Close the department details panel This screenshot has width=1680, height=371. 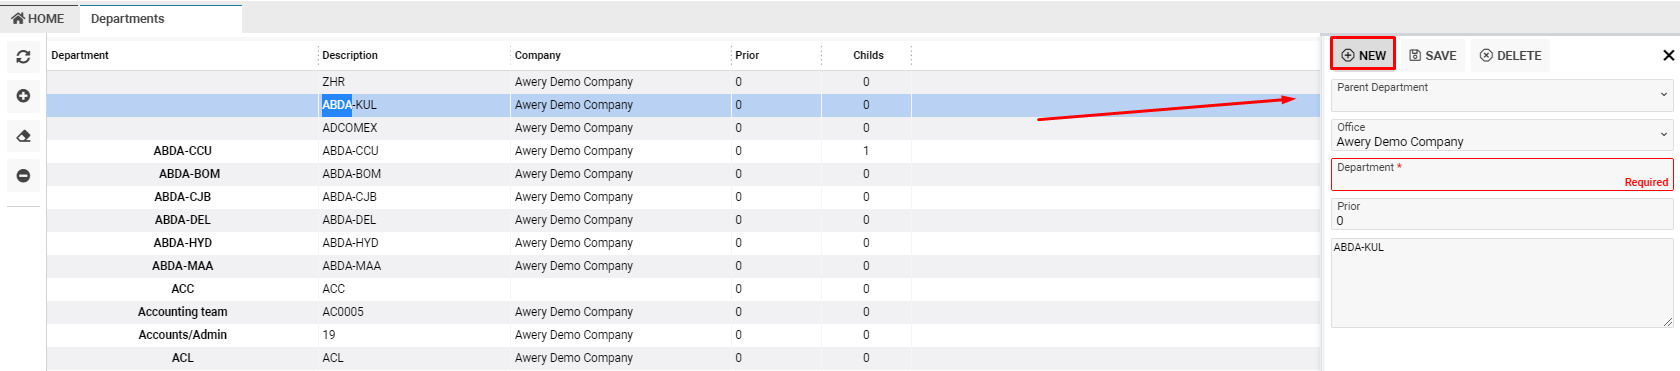(x=1668, y=56)
